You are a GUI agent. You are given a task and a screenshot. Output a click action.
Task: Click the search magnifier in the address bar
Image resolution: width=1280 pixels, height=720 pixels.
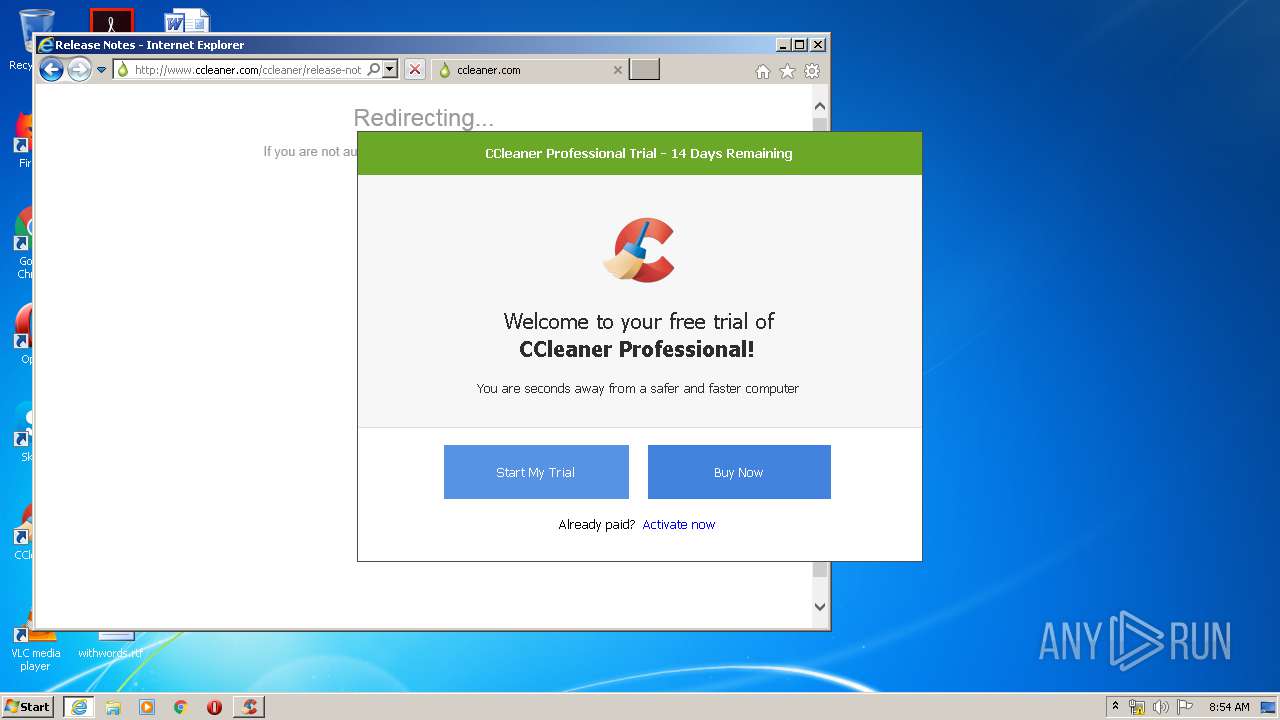coord(374,69)
